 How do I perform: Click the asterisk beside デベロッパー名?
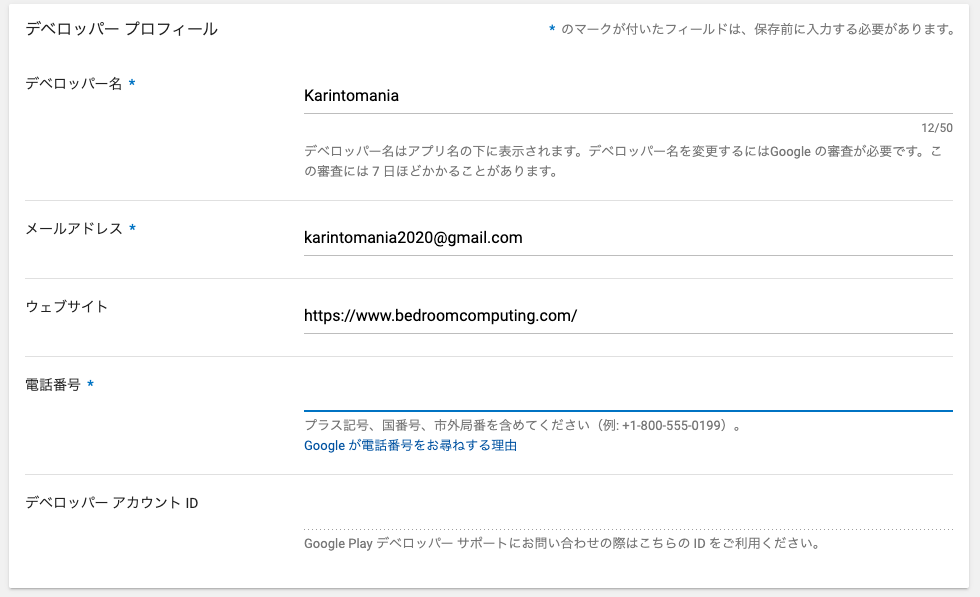coord(132,83)
